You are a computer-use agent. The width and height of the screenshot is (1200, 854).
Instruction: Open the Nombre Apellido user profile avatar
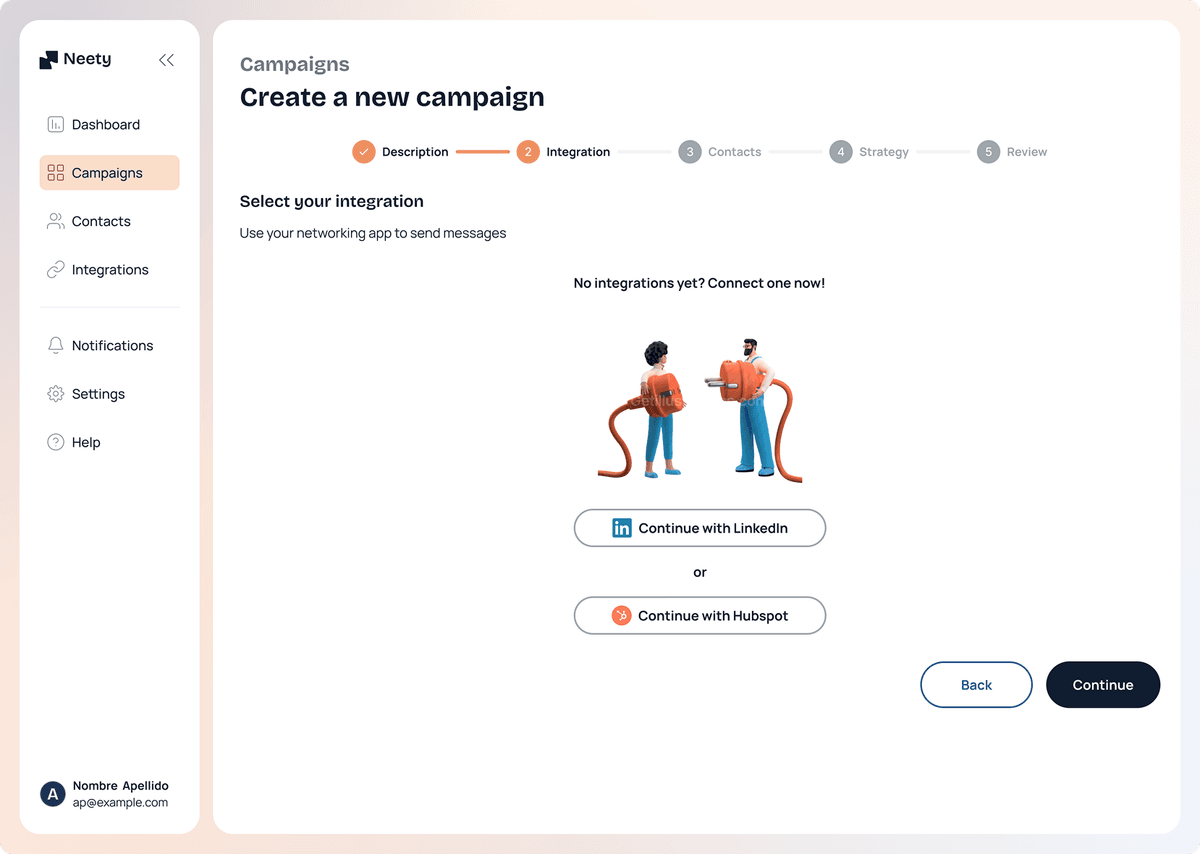pos(52,794)
